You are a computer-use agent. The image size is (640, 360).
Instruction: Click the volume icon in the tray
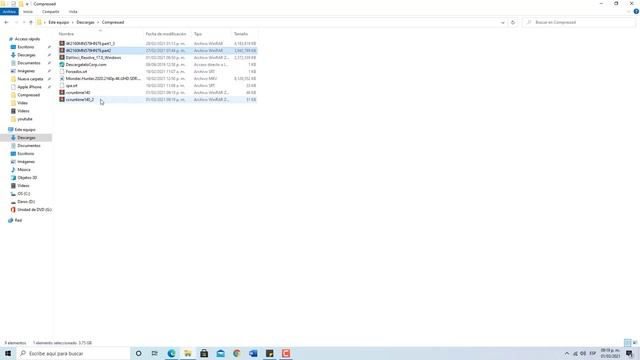[x=583, y=353]
